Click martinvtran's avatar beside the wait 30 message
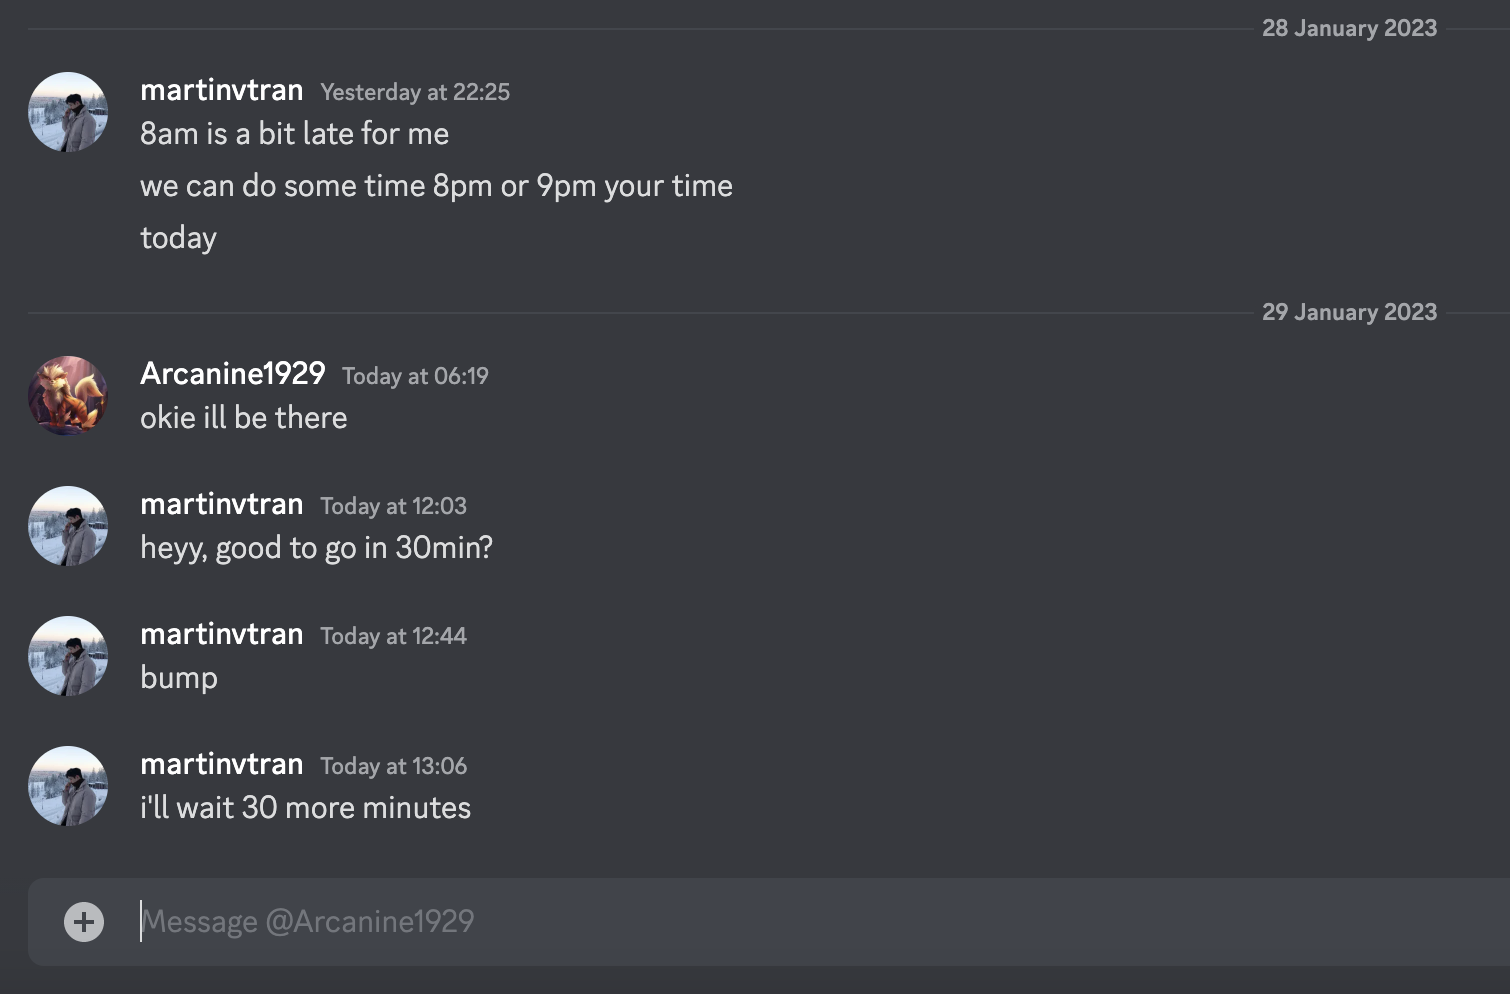The image size is (1510, 994). [x=68, y=786]
